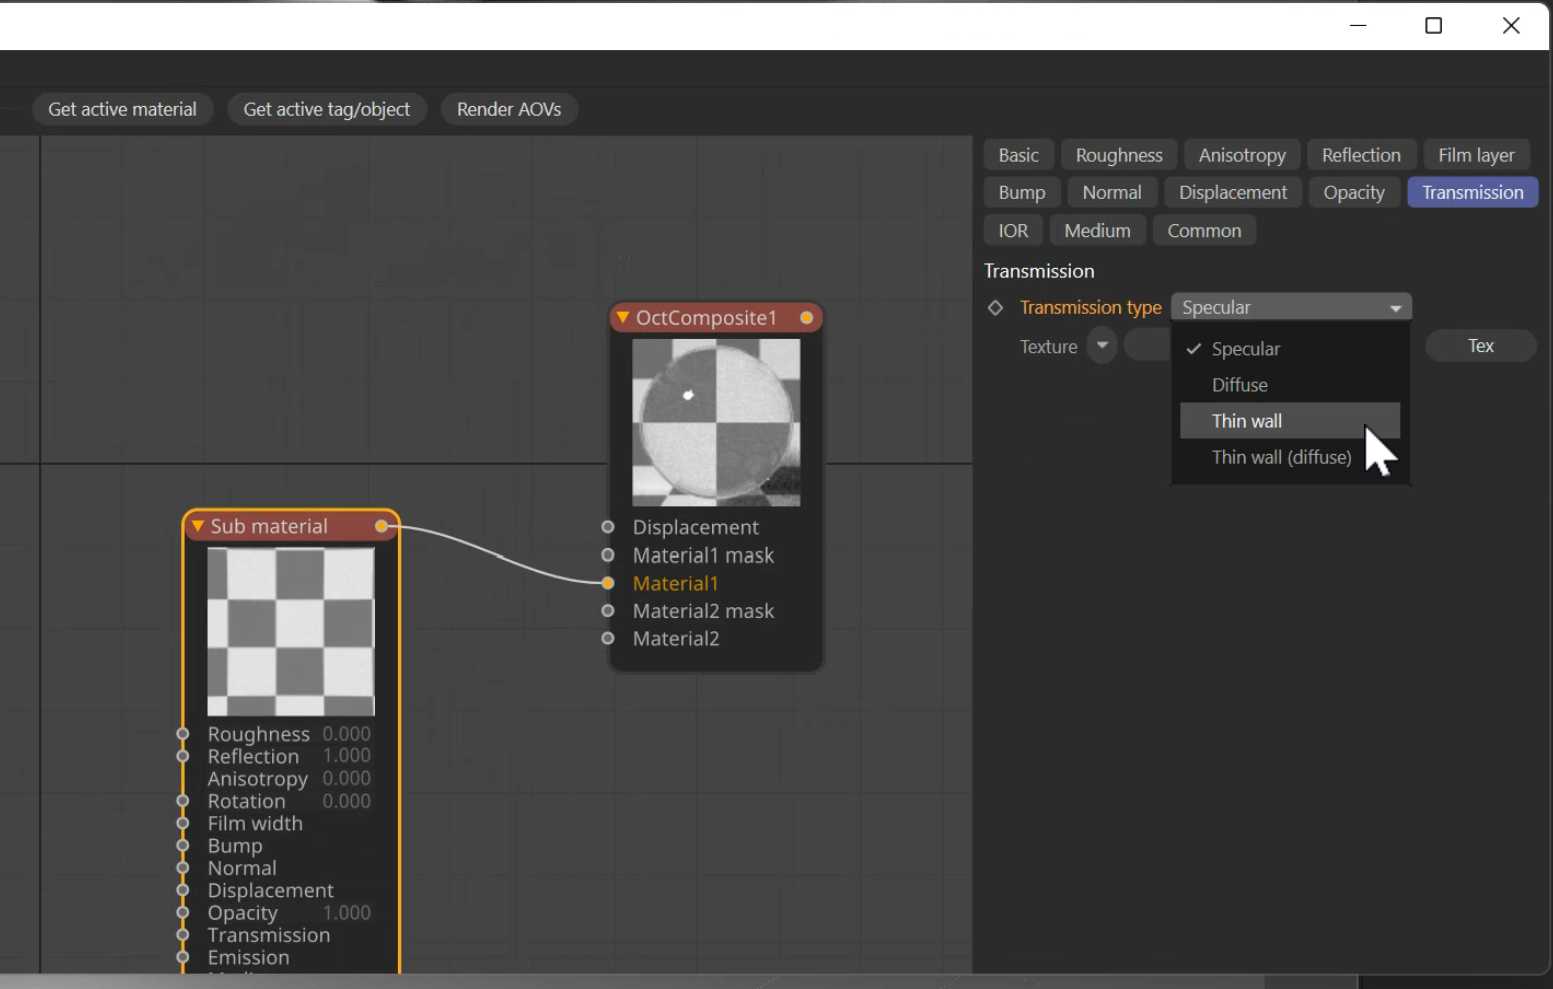
Task: Click the Sub material checkerboard thumbnail
Action: click(291, 631)
